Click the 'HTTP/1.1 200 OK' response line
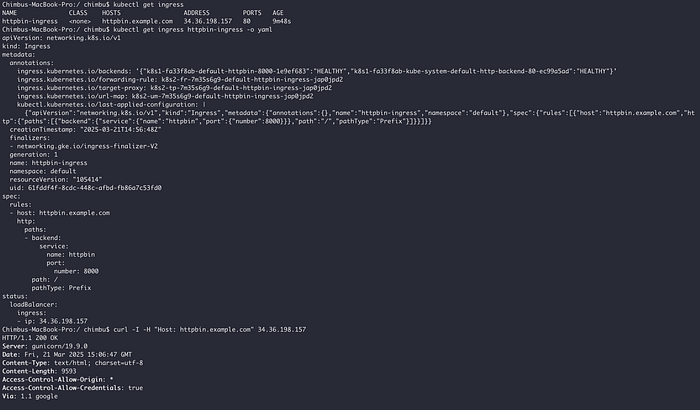 point(29,338)
